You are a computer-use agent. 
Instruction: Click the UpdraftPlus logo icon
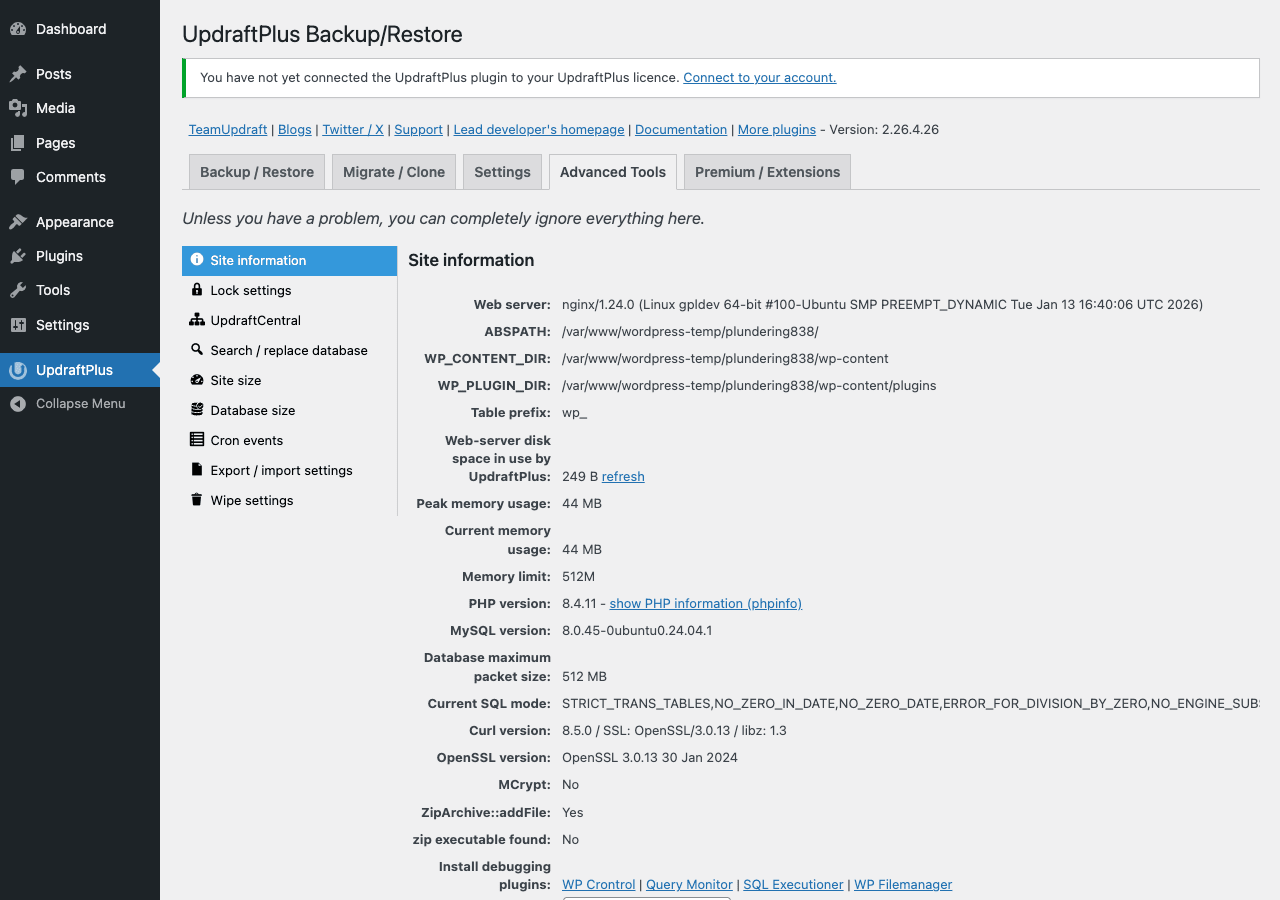(x=18, y=370)
